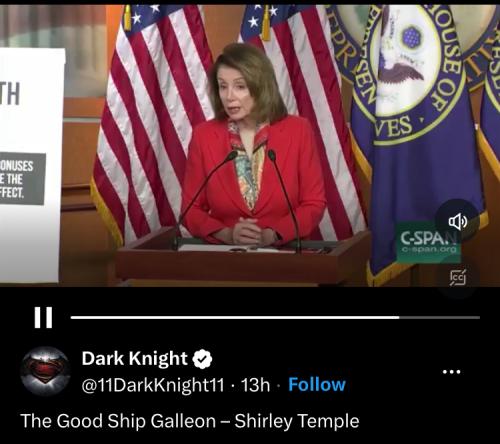This screenshot has width=500, height=444.
Task: Open the @11DarkKnight11 handle
Action: pos(153,385)
